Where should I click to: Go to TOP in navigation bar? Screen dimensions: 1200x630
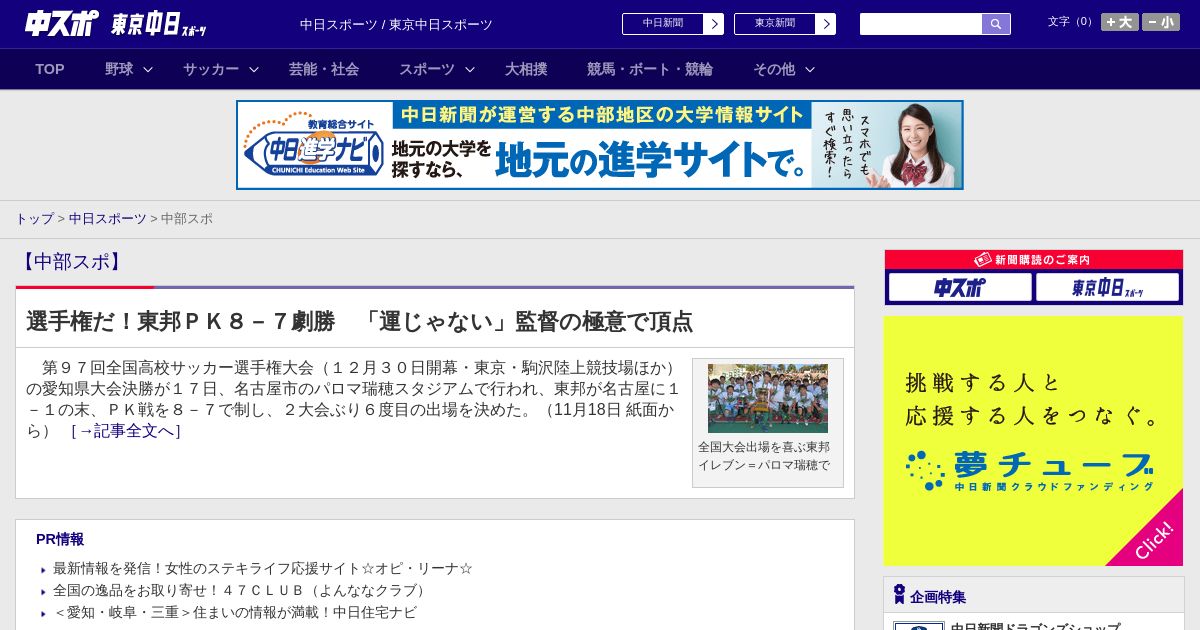50,69
